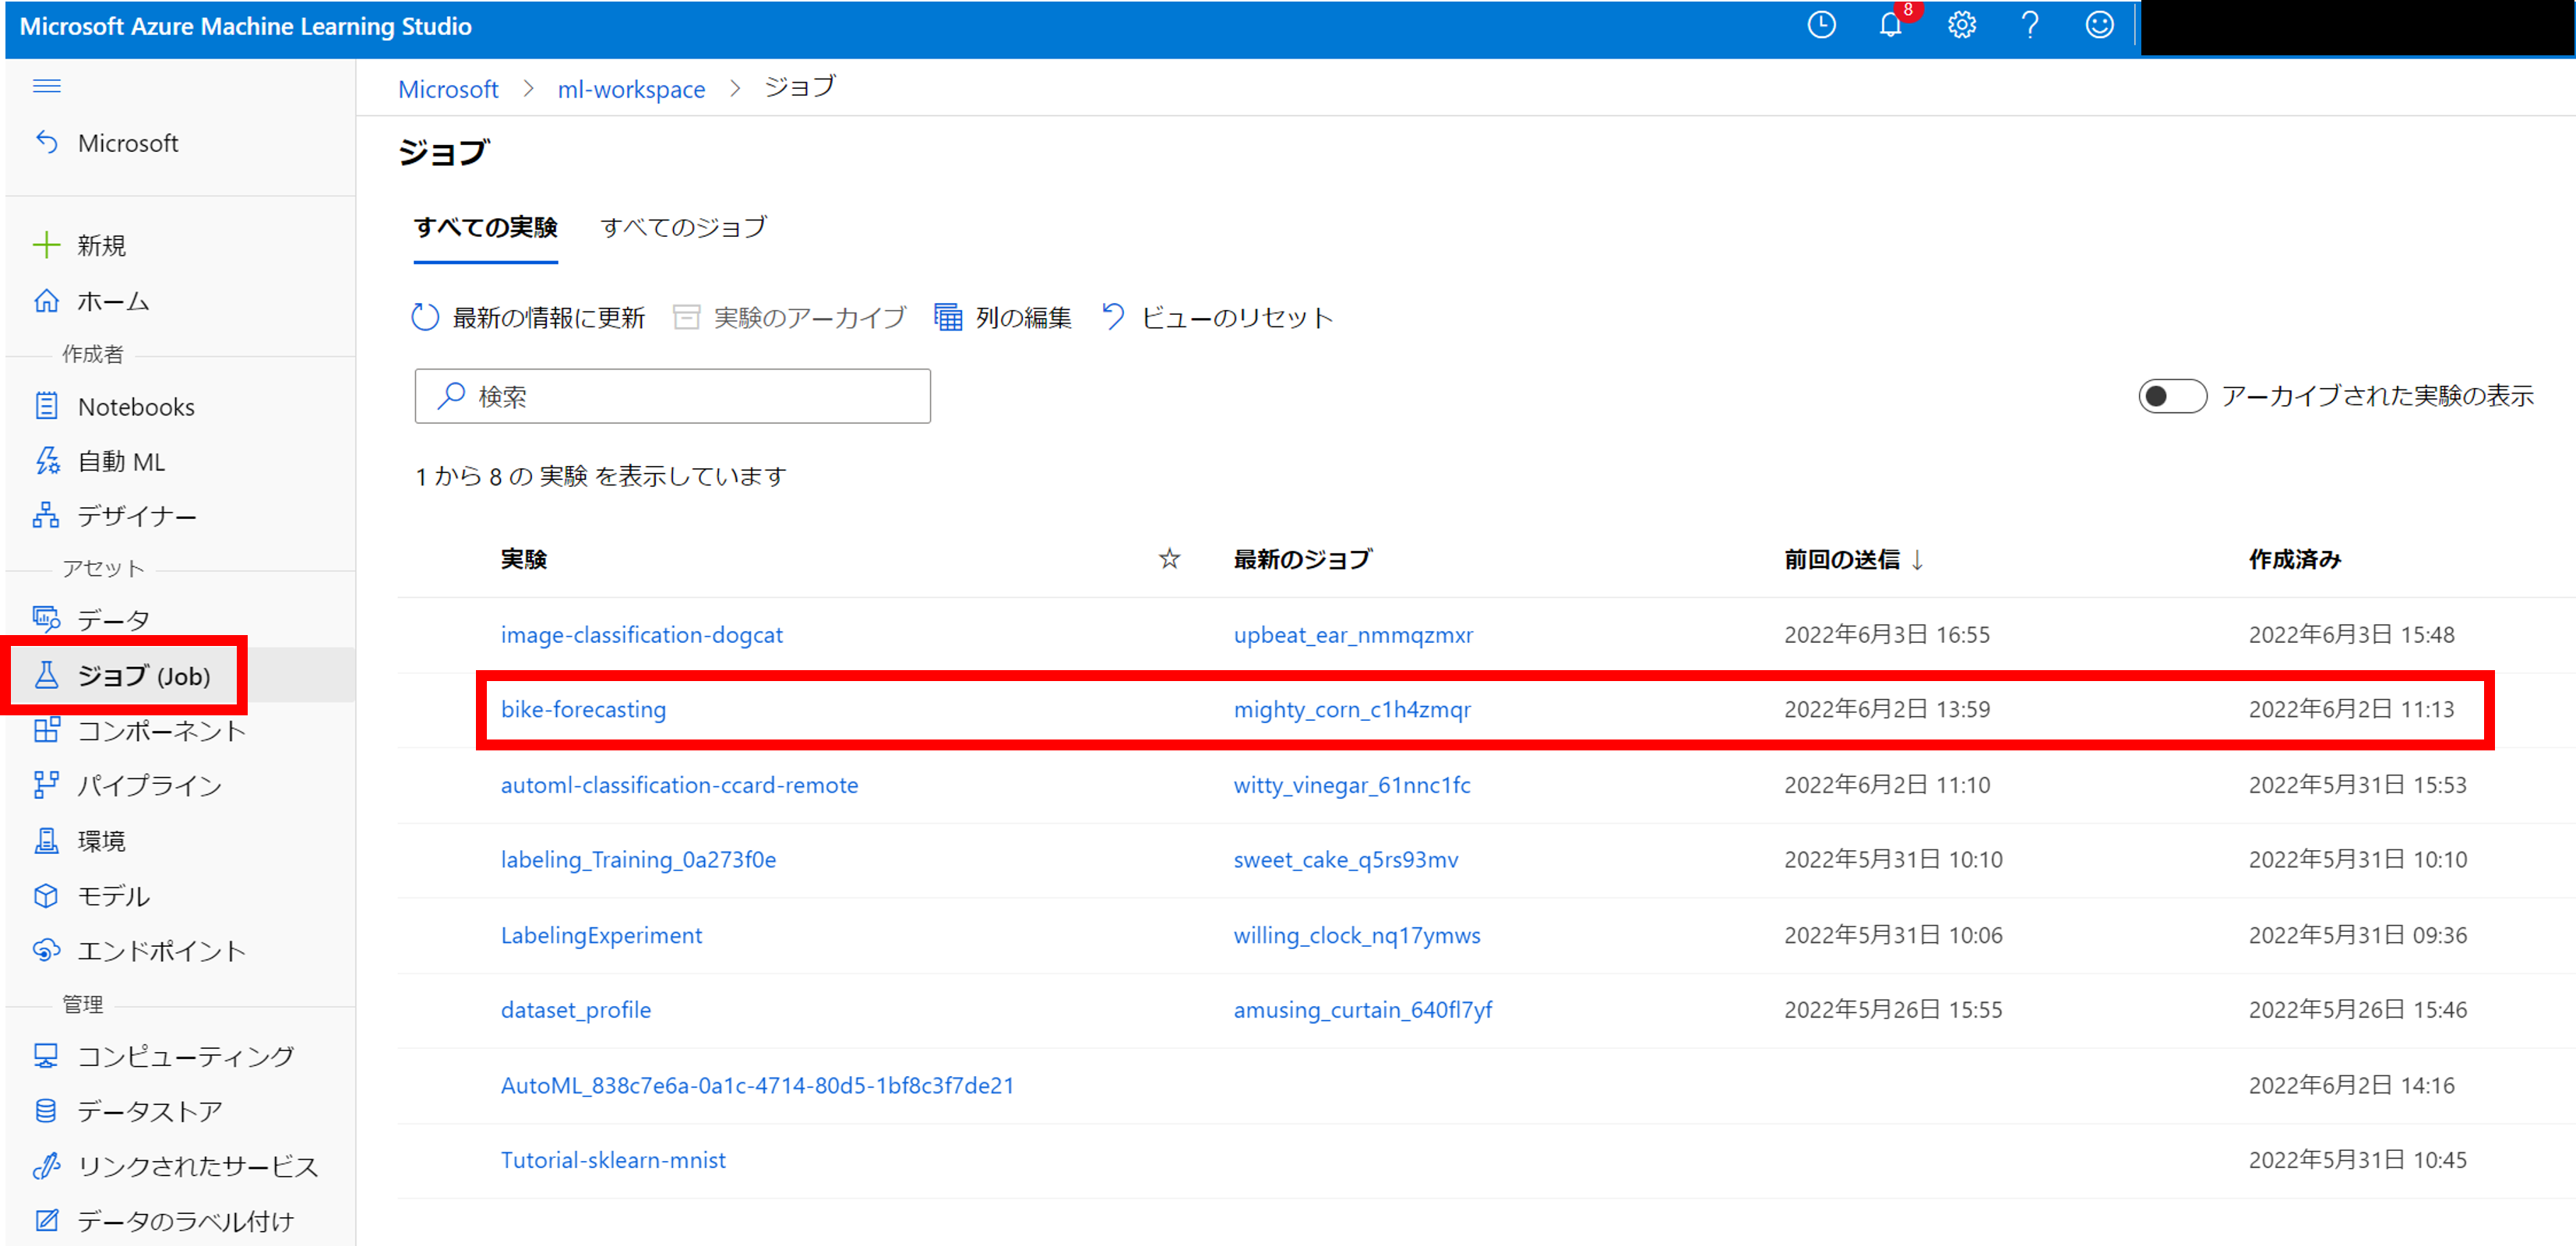Open the upbeat_ear_nmmqzmxr job link
The image size is (2576, 1246).
pyautogui.click(x=1352, y=635)
